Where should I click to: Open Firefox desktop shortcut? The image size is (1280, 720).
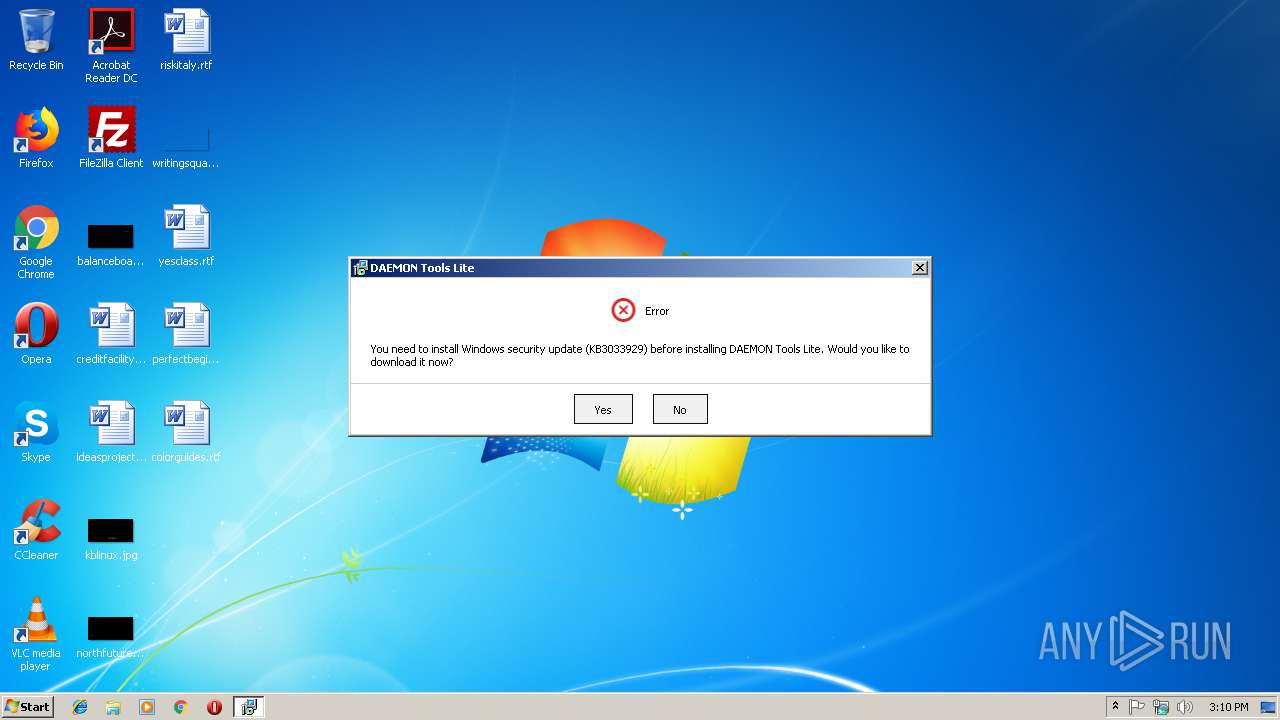[36, 138]
